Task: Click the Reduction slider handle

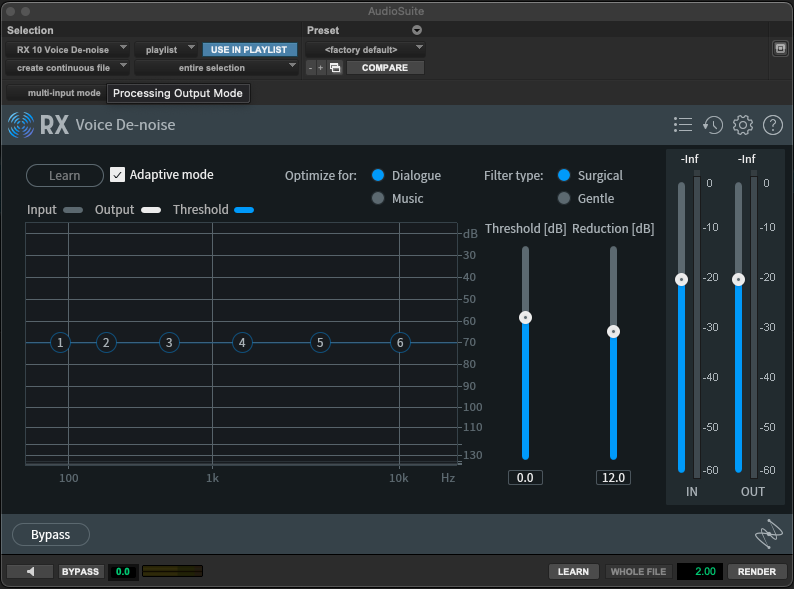Action: pos(613,332)
